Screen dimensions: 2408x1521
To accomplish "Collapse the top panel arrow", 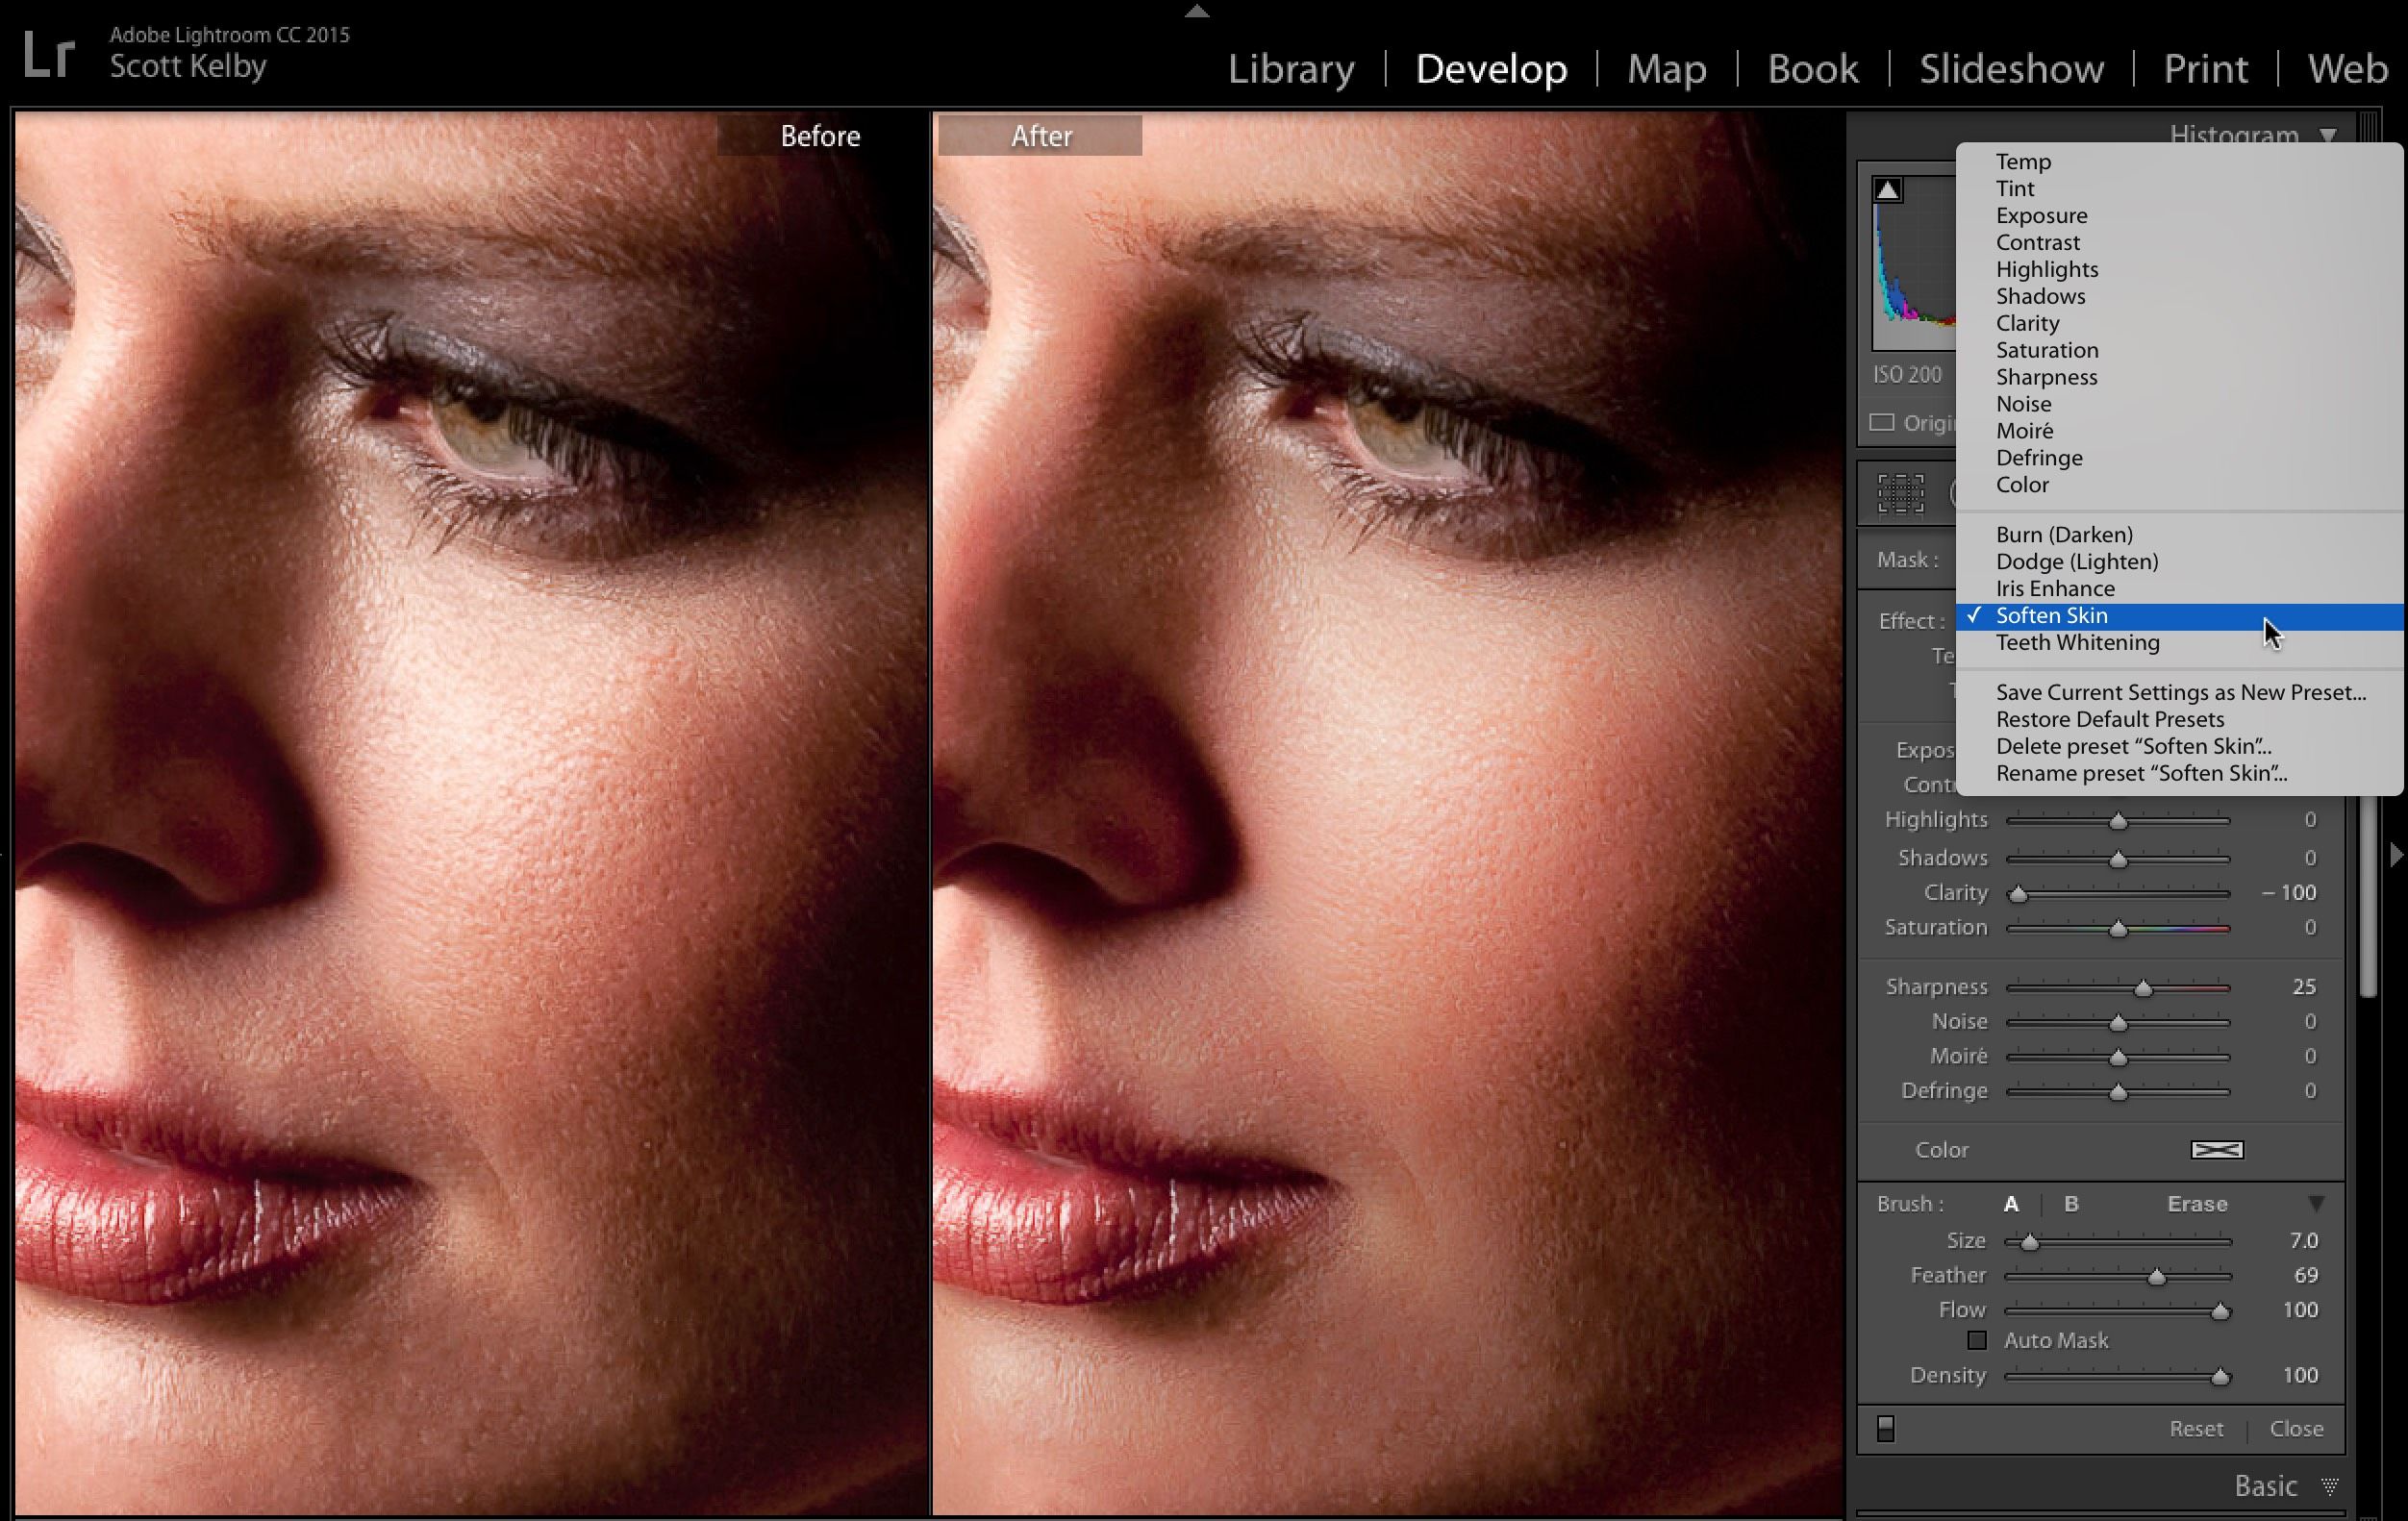I will click(1197, 11).
